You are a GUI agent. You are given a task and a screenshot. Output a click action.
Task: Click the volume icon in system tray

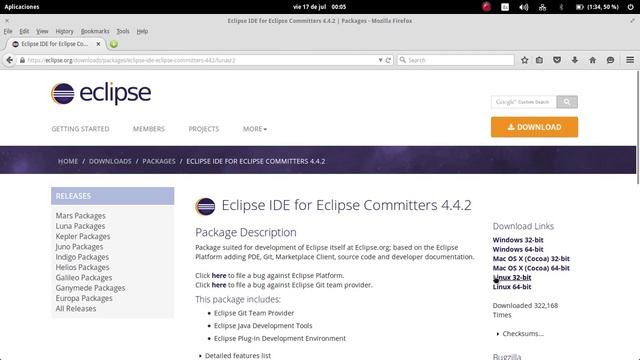pos(524,7)
